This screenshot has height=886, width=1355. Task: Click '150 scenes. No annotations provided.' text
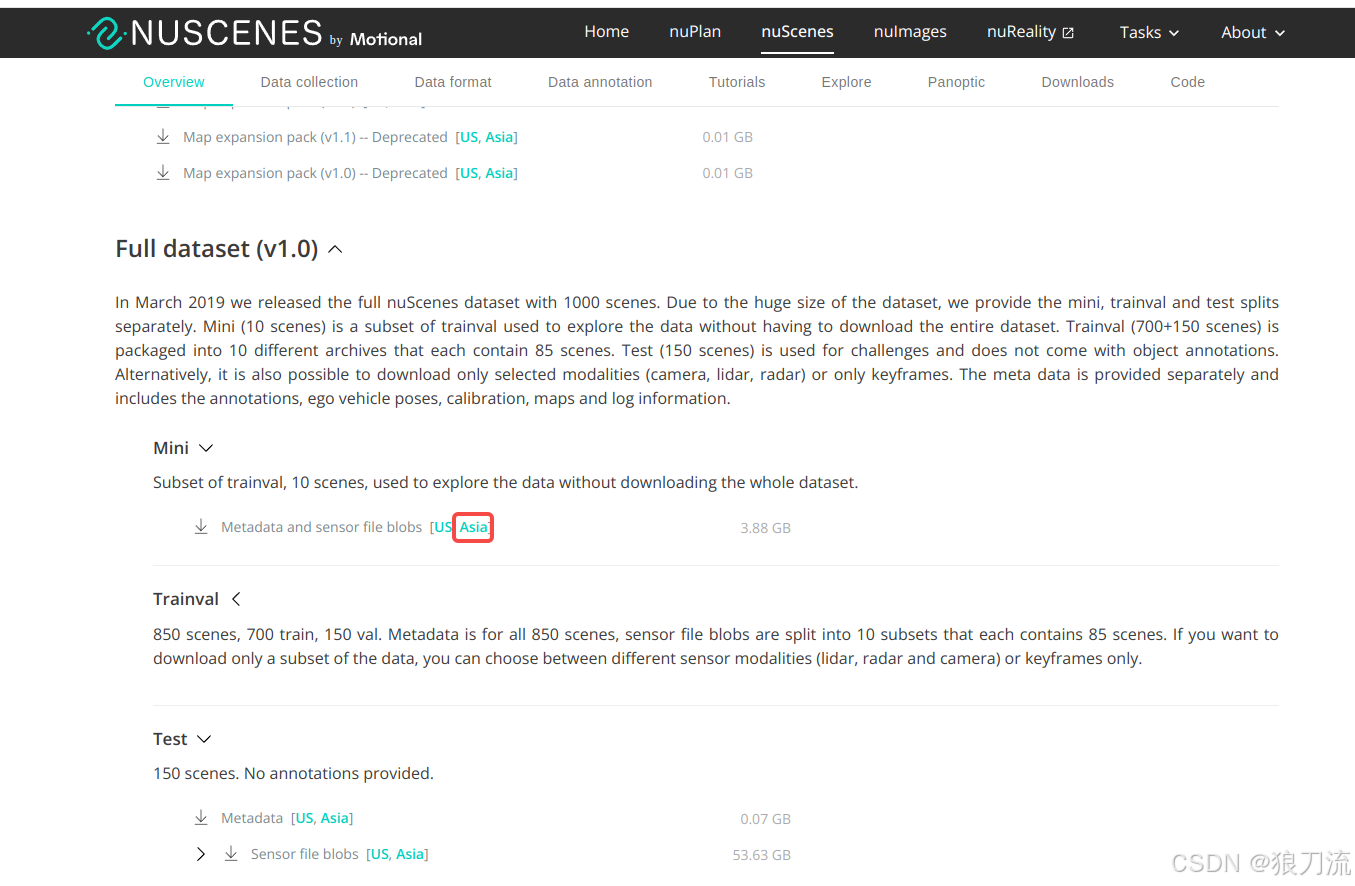click(x=293, y=773)
